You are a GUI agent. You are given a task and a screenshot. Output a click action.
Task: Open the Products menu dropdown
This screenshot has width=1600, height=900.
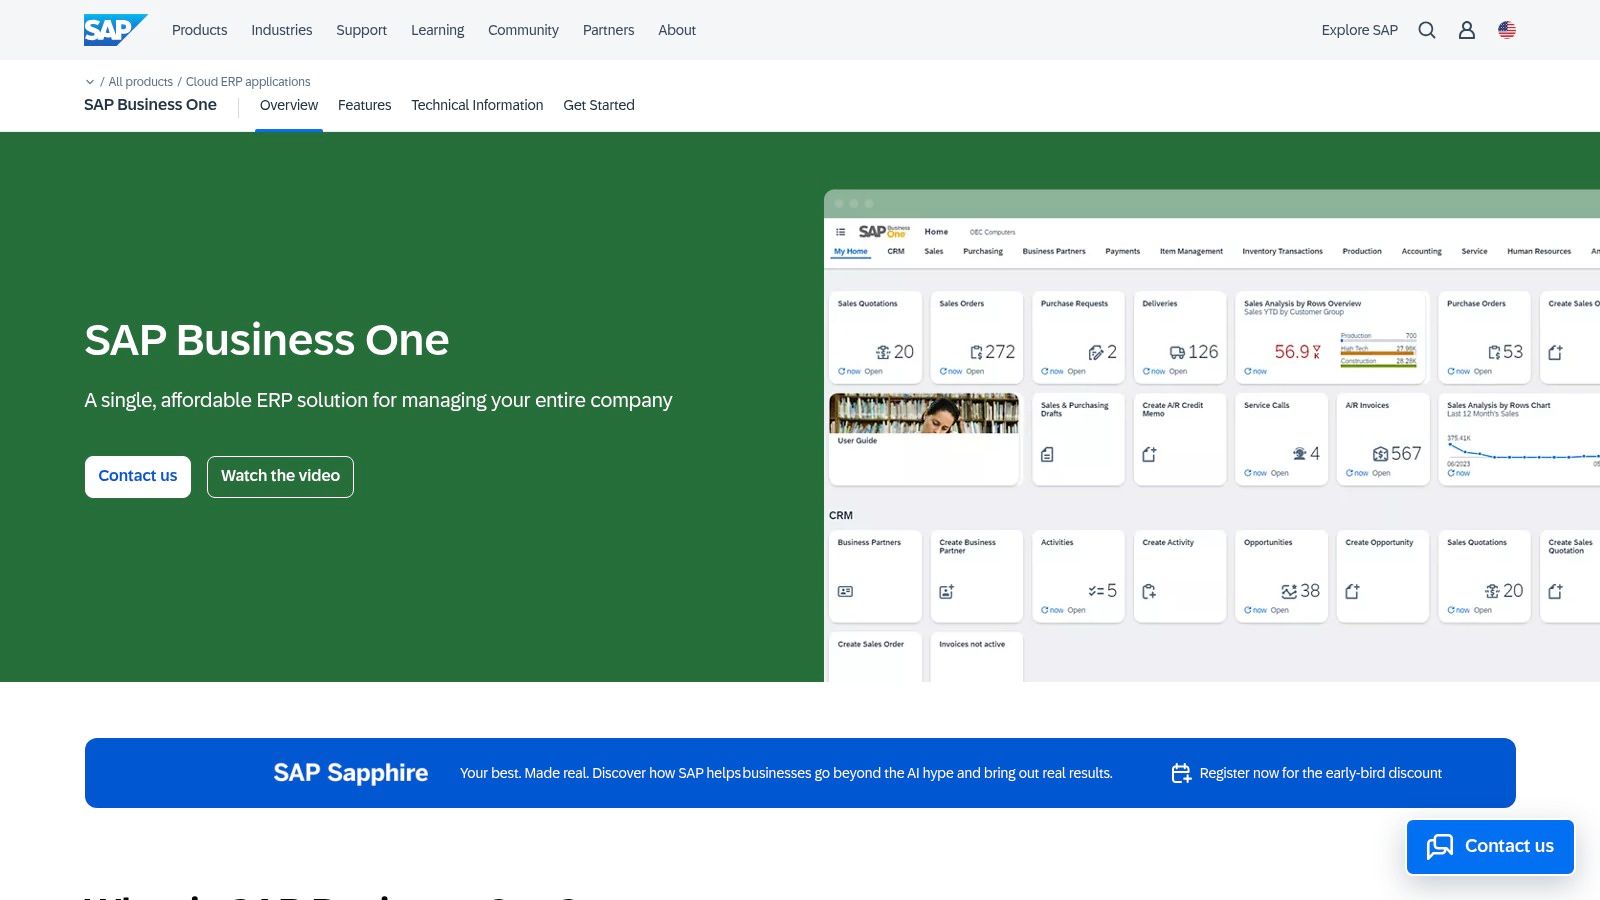click(199, 30)
